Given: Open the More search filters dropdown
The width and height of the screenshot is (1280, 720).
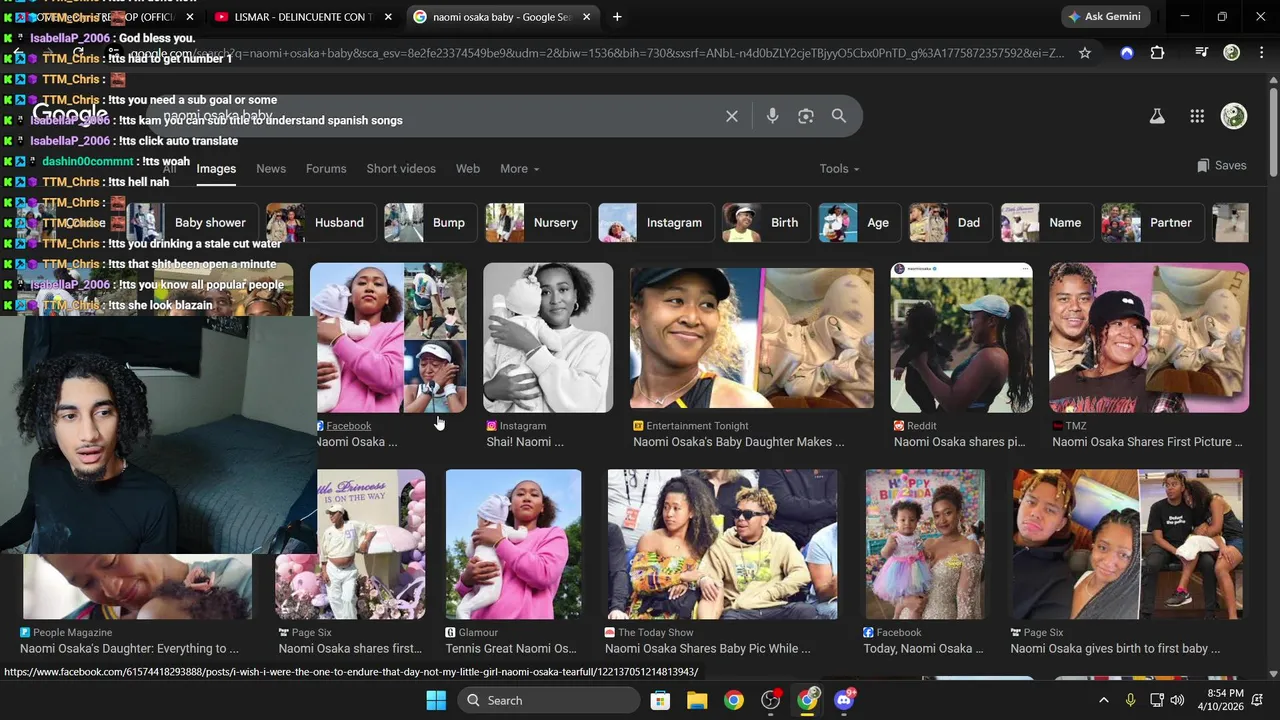Looking at the screenshot, I should coord(519,169).
